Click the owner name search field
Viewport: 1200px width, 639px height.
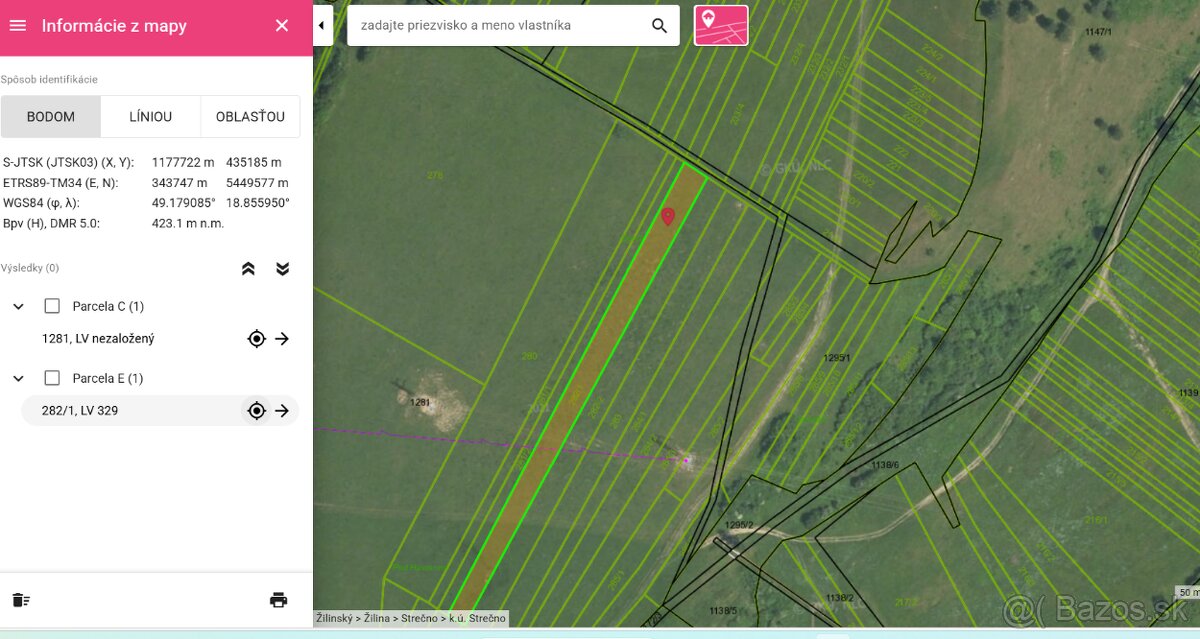pos(495,26)
